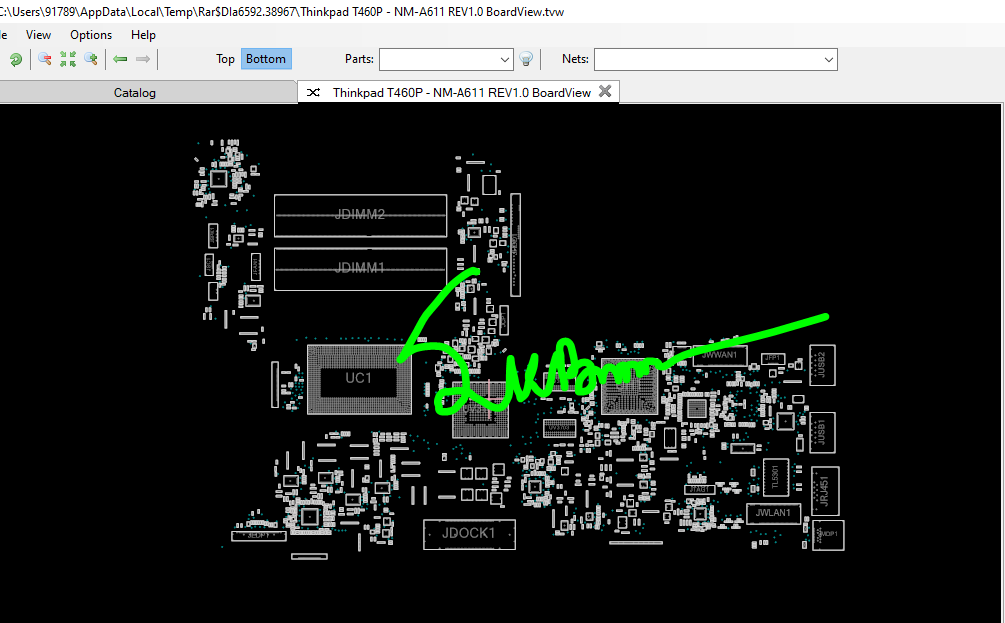Select the JDIMM2 memory slot component
Screen dimensions: 1005x623
click(x=360, y=215)
